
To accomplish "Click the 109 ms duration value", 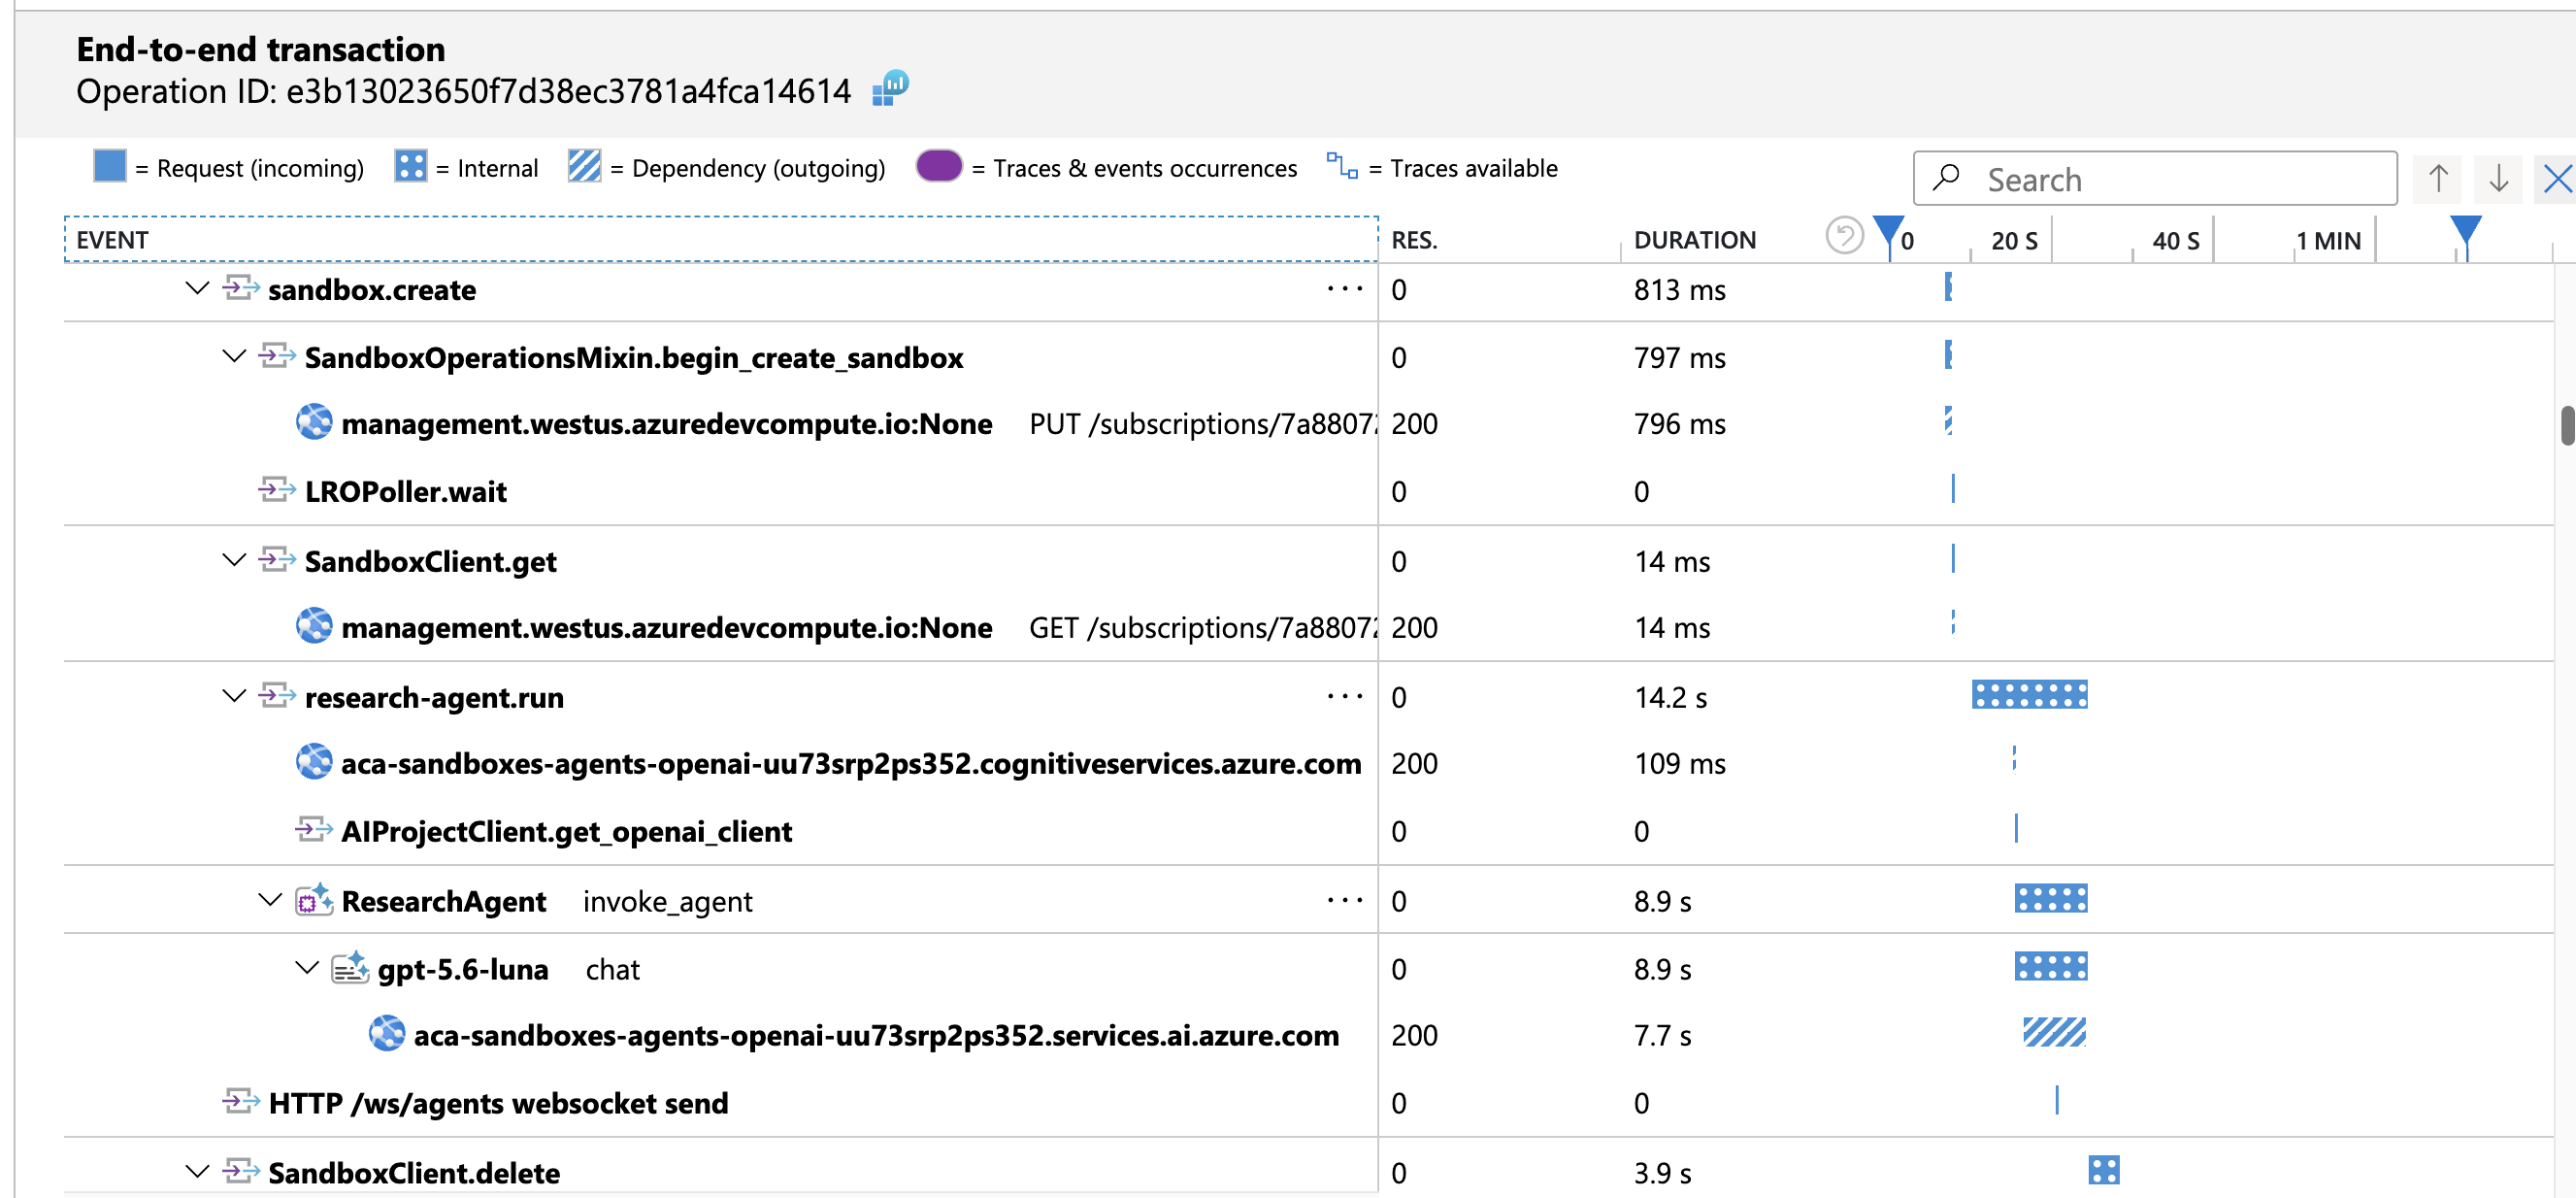I will [x=1679, y=764].
